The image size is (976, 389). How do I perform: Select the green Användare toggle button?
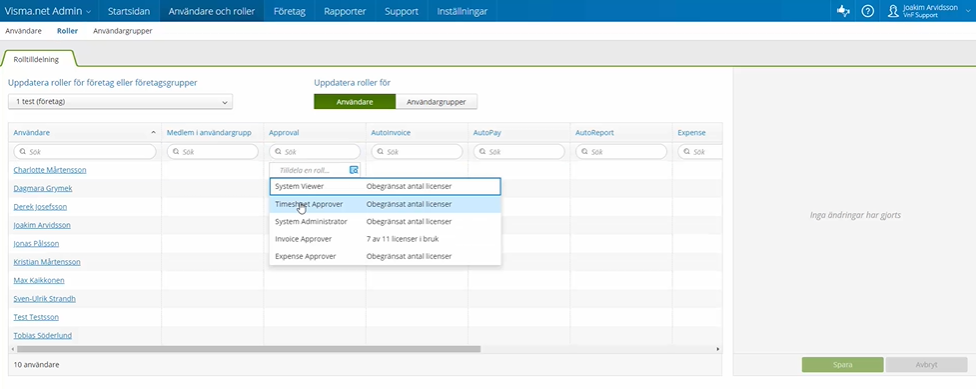click(355, 101)
